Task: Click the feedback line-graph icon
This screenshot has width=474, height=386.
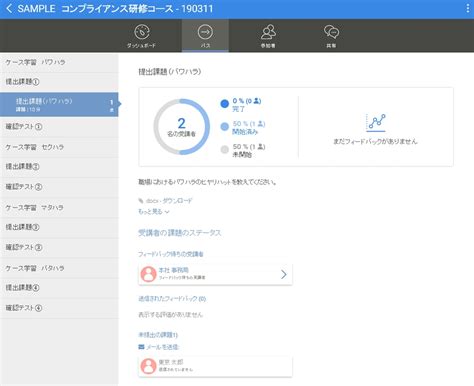Action: tap(376, 122)
